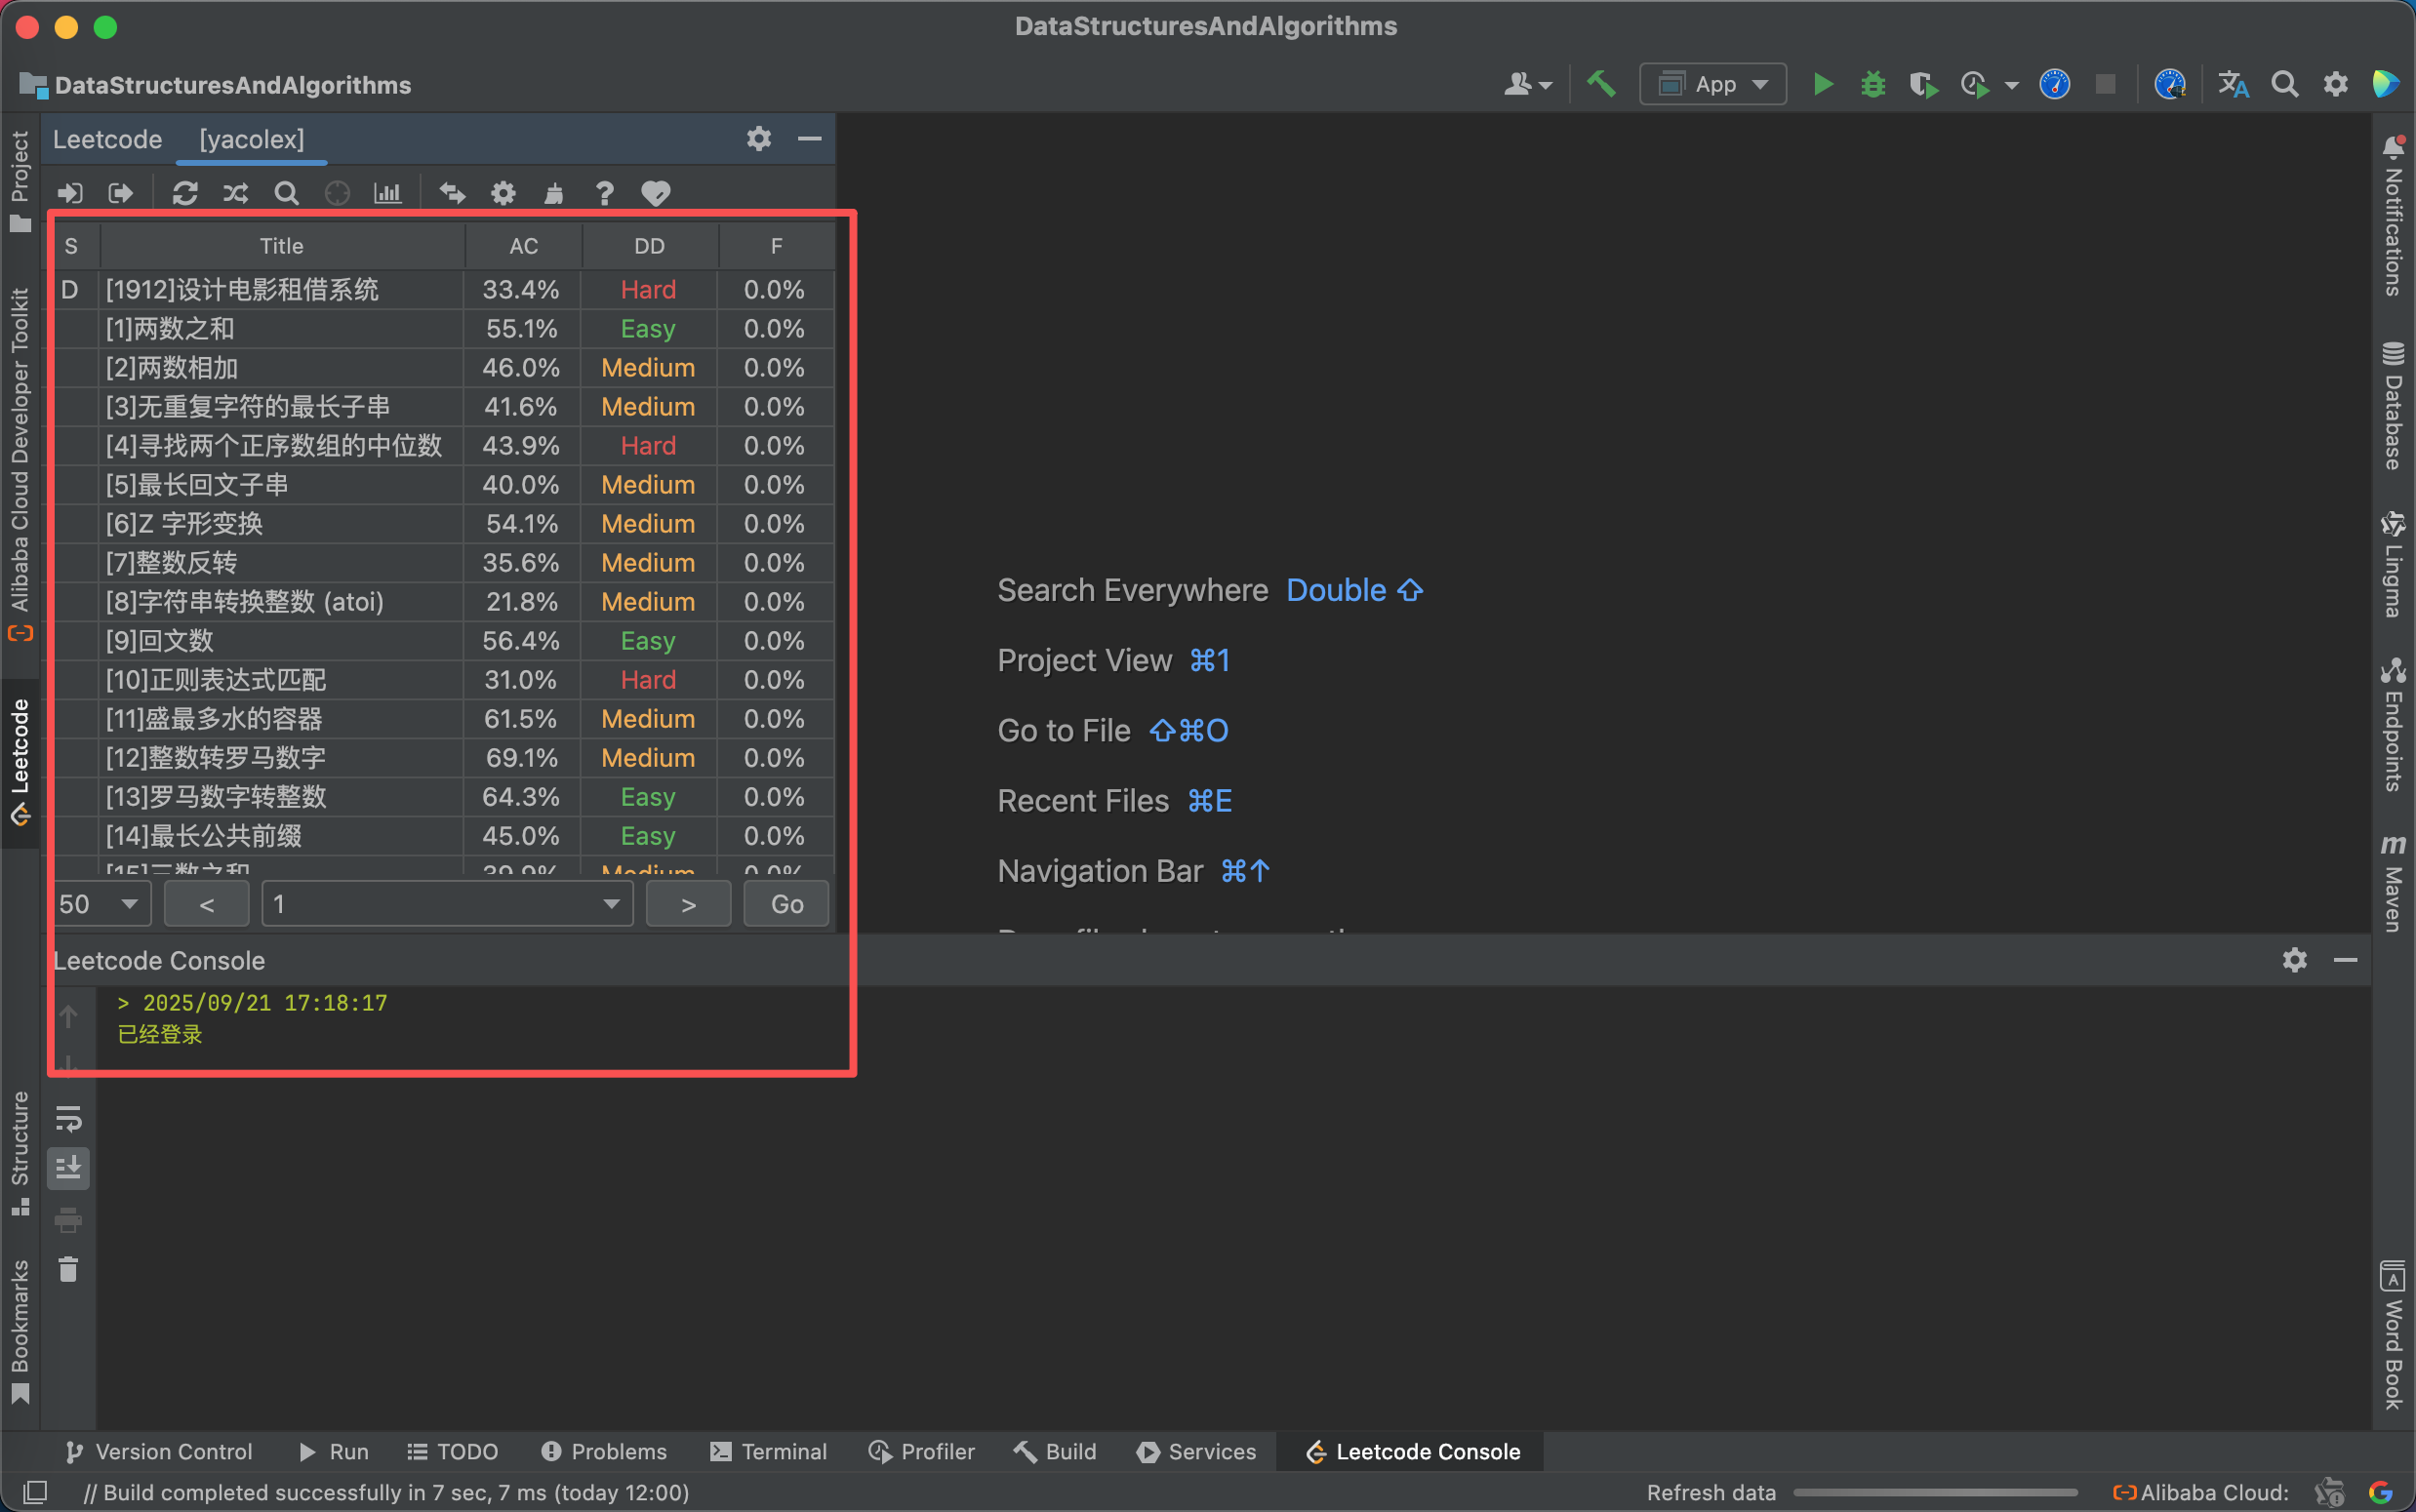Open the page size 50 dropdown
This screenshot has width=2416, height=1512.
point(101,904)
